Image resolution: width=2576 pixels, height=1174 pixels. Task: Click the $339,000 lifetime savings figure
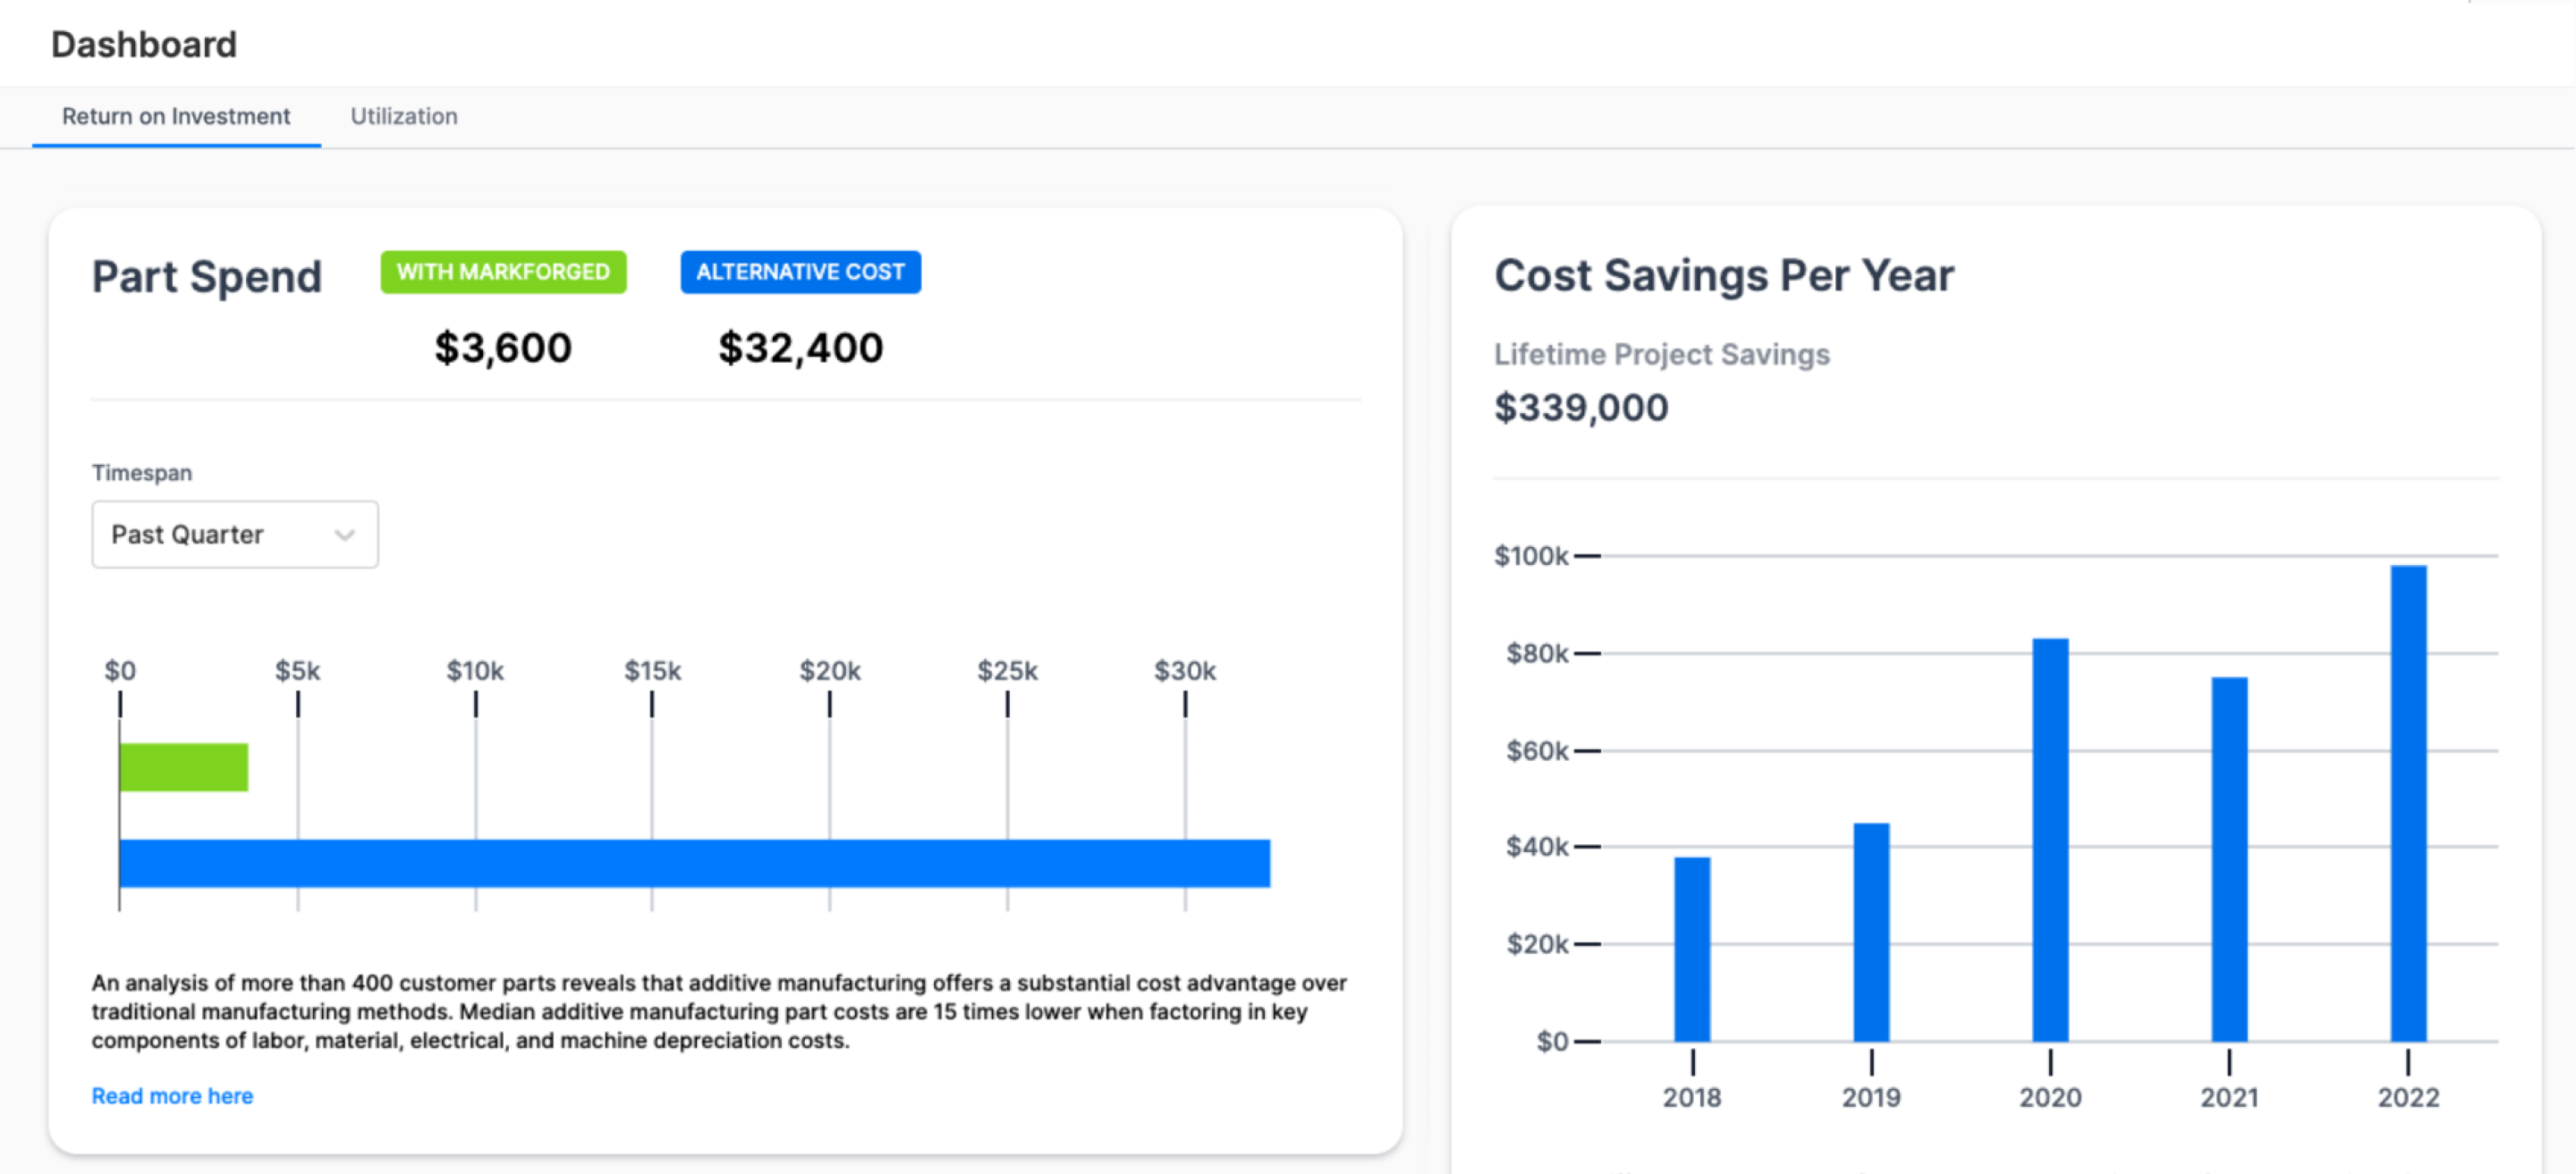1581,407
